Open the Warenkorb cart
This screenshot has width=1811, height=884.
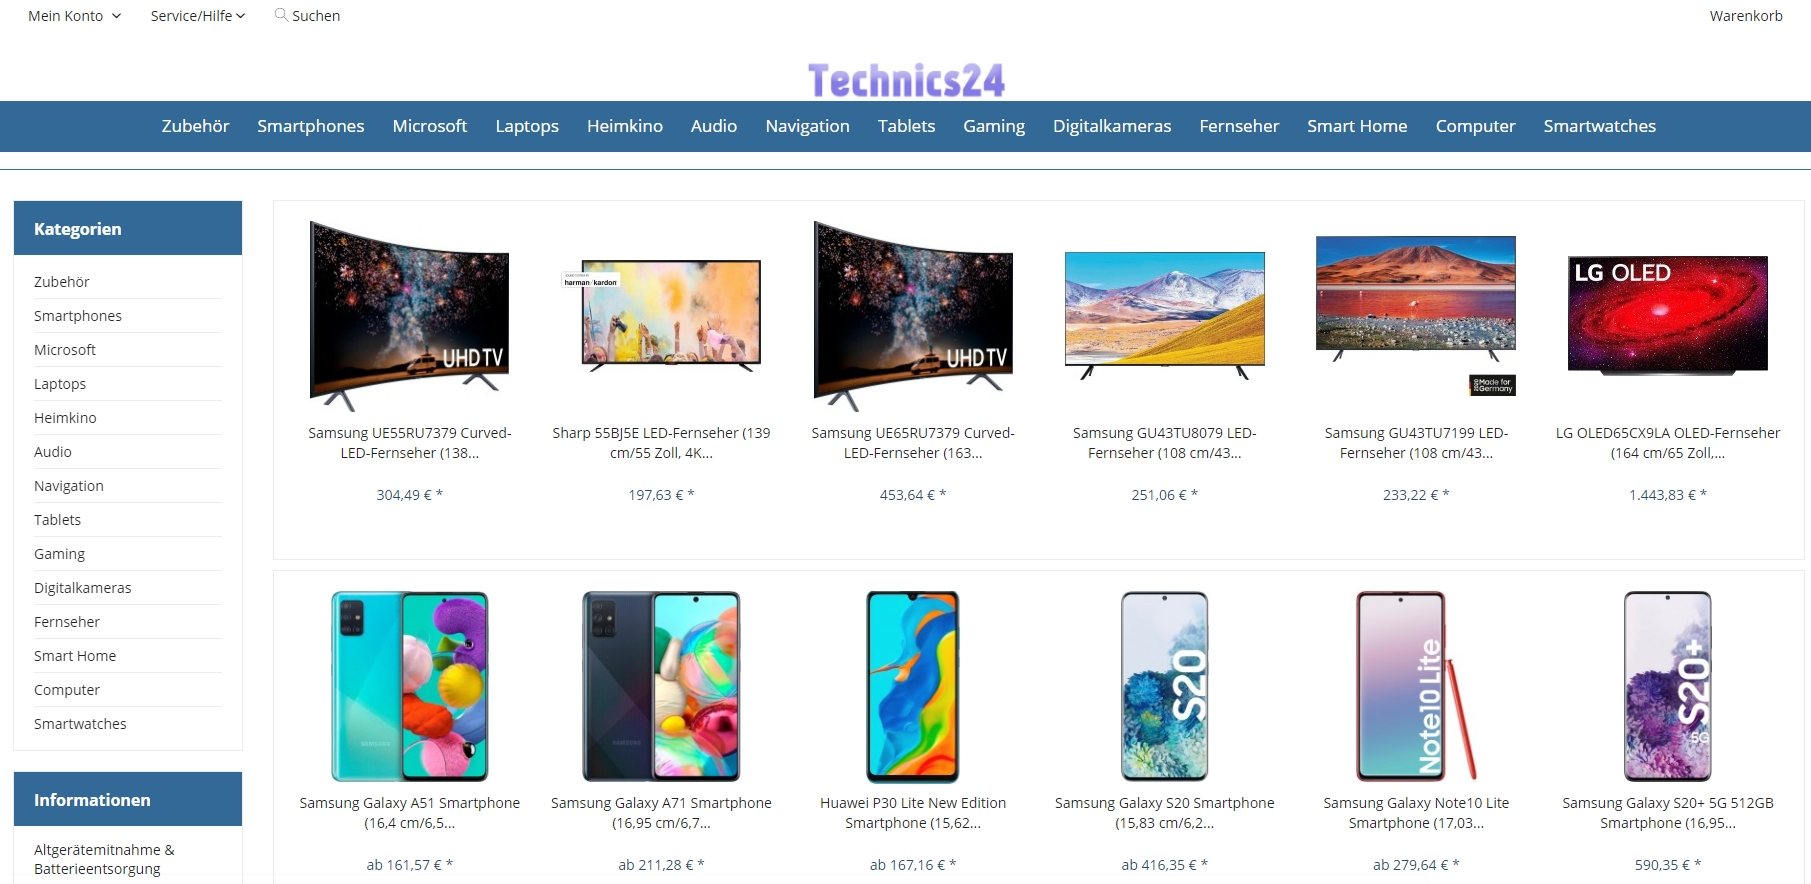click(x=1746, y=16)
